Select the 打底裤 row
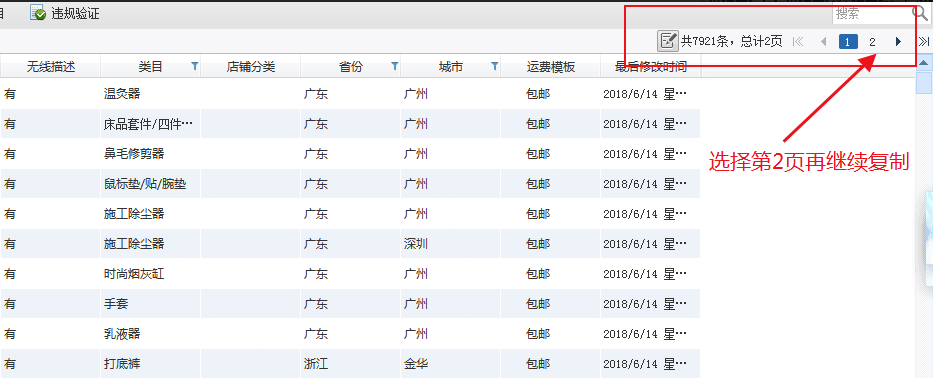Image resolution: width=933 pixels, height=378 pixels. point(350,364)
